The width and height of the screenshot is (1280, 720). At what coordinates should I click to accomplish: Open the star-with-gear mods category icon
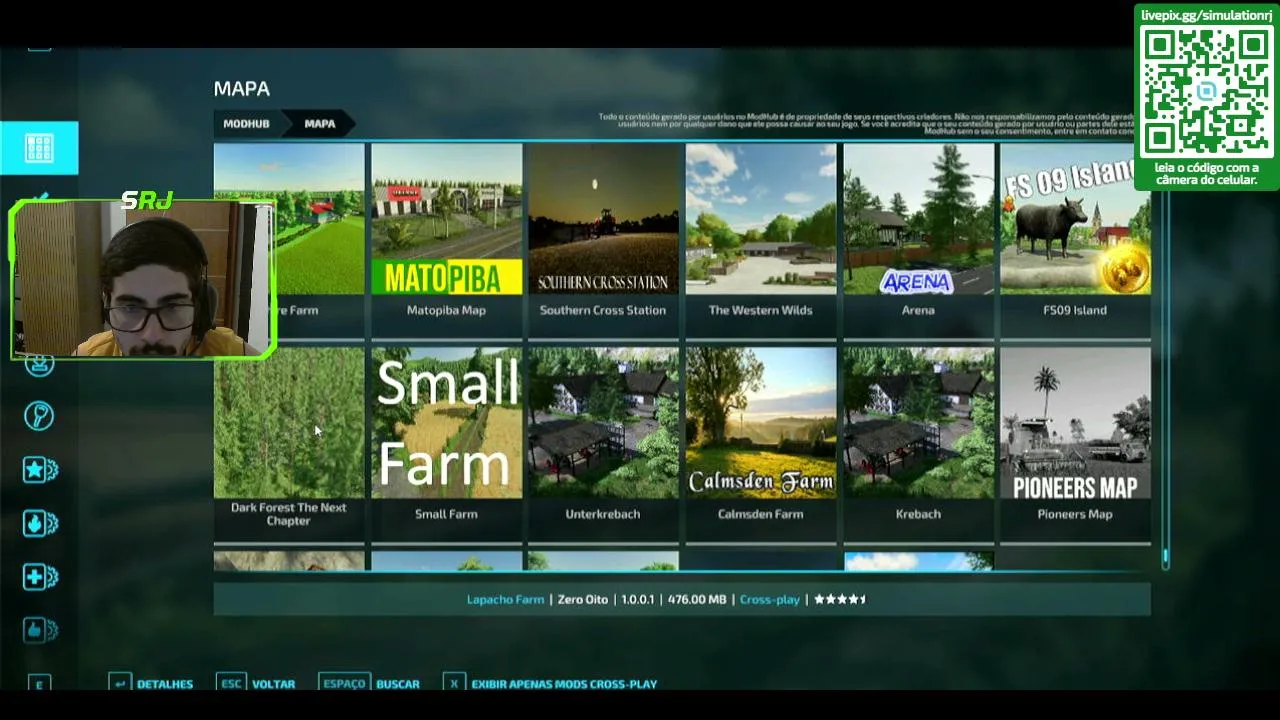40,470
